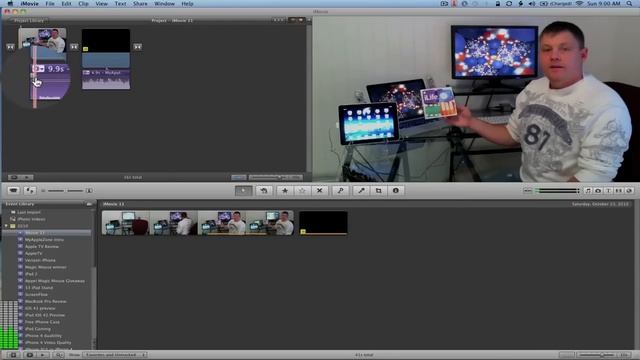Open the maps and backgrounds globe browser

click(629, 191)
